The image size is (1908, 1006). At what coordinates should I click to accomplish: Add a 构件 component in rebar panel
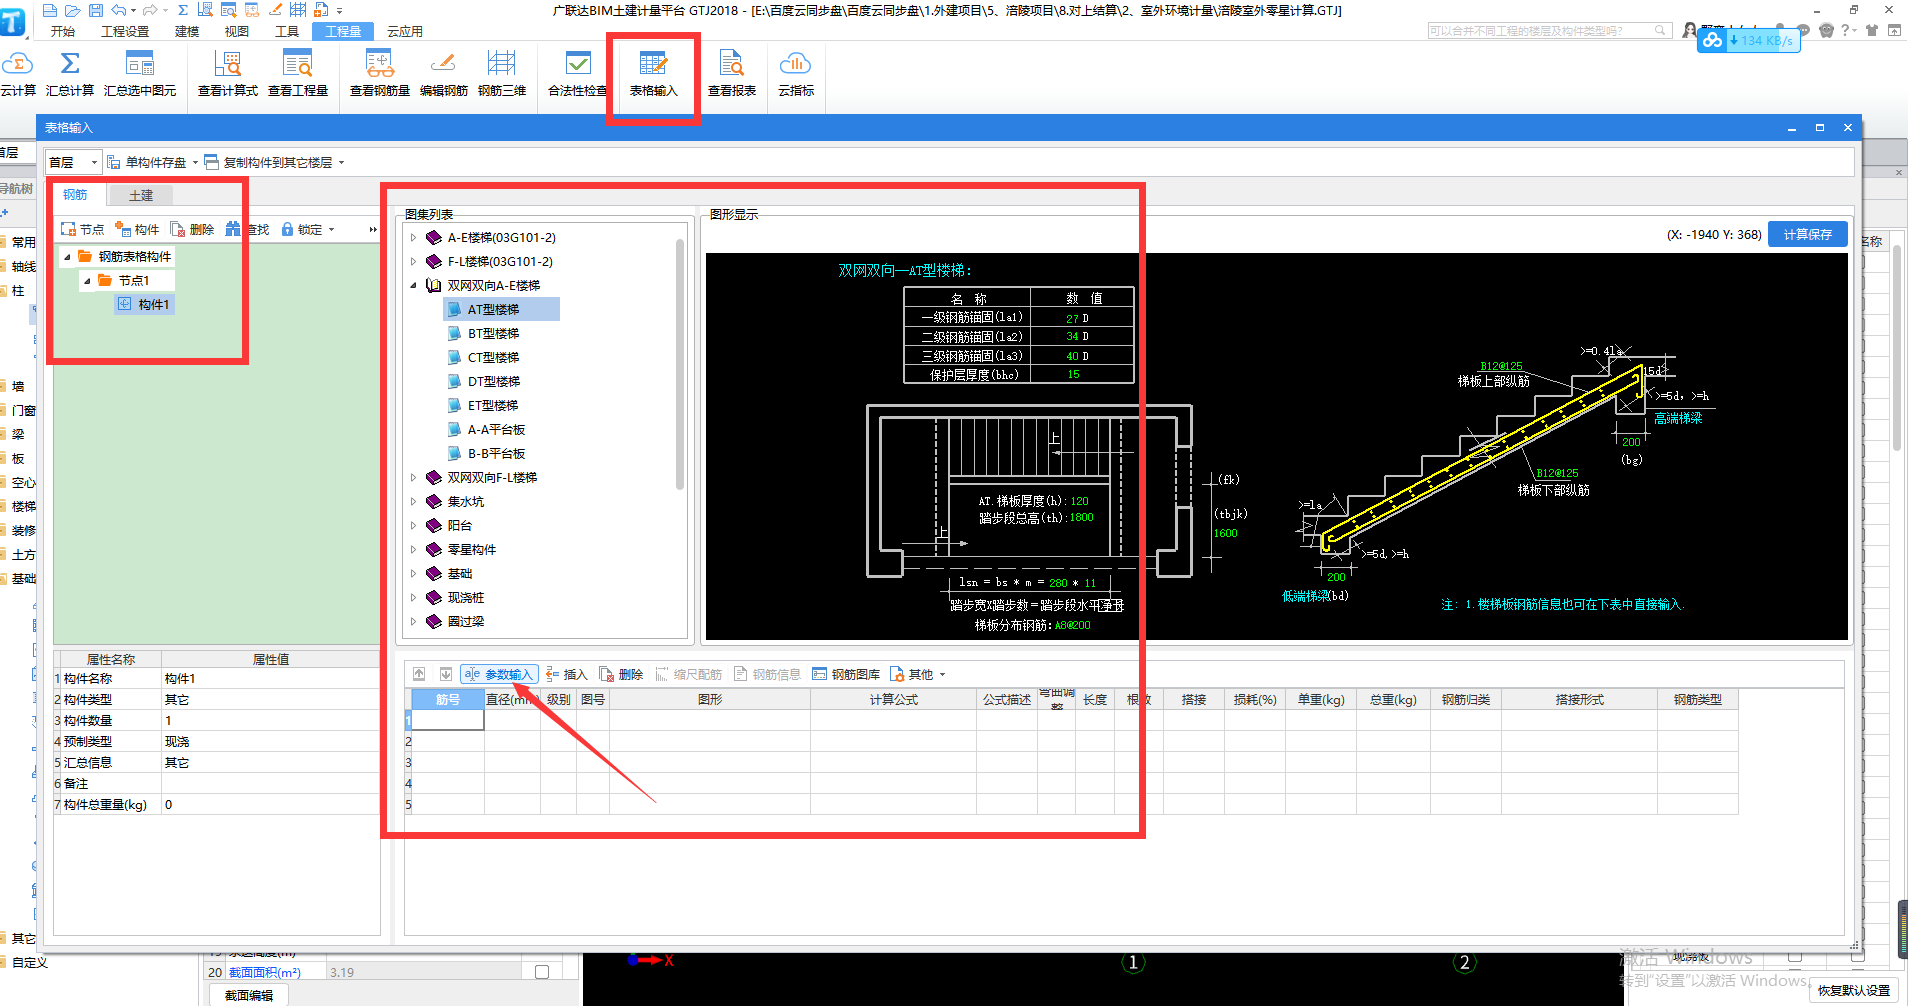coord(137,229)
